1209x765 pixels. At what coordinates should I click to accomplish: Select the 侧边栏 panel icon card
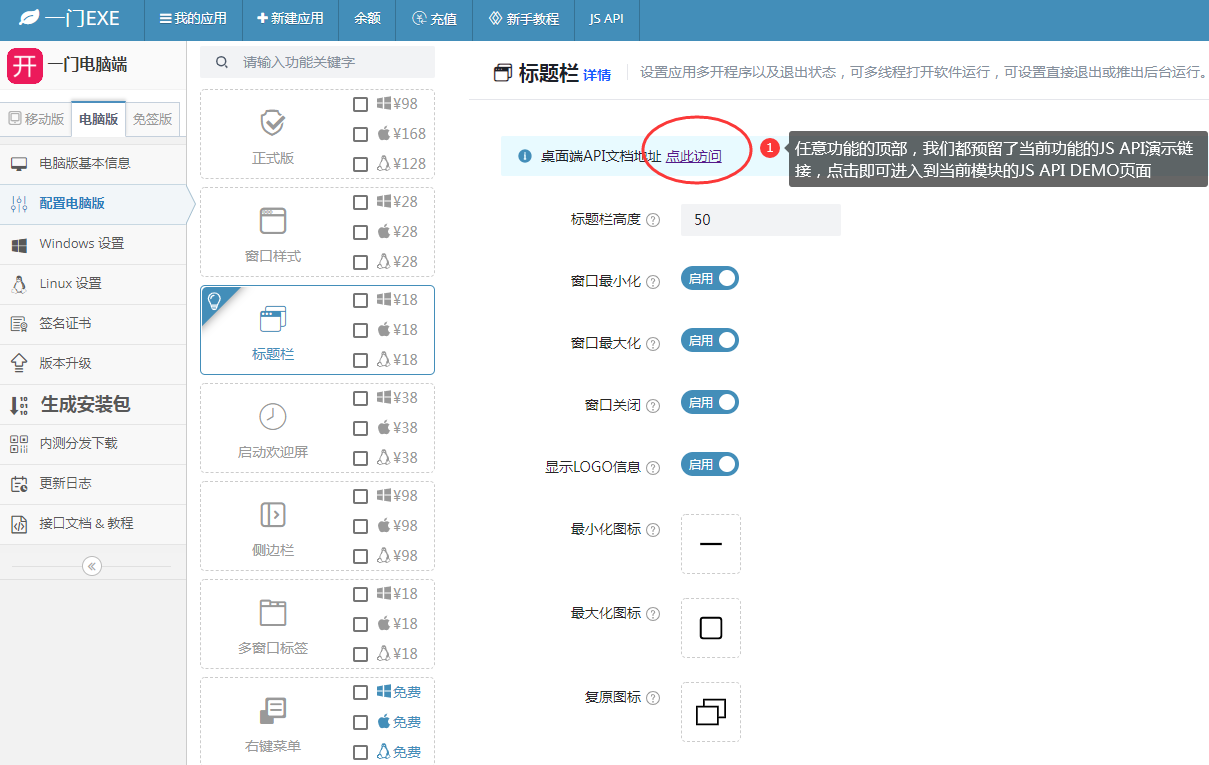273,514
